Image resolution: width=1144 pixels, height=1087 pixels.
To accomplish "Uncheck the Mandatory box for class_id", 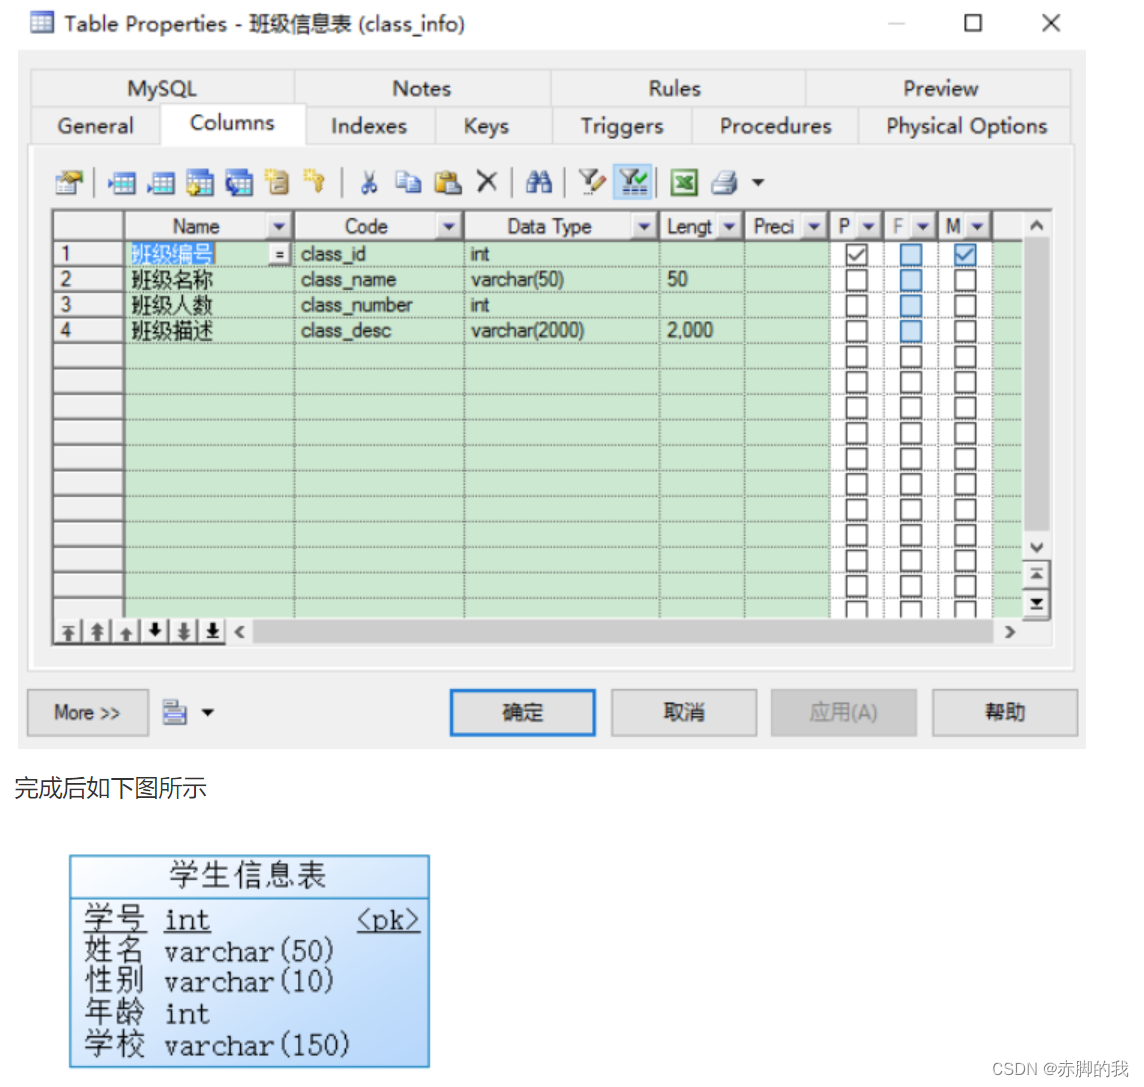I will pos(964,254).
